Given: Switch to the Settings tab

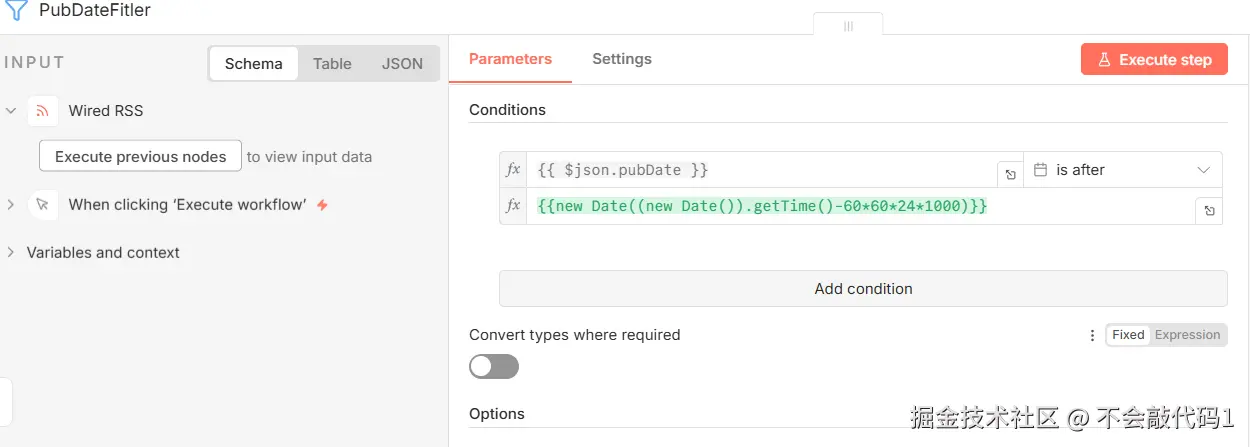Looking at the screenshot, I should point(622,59).
